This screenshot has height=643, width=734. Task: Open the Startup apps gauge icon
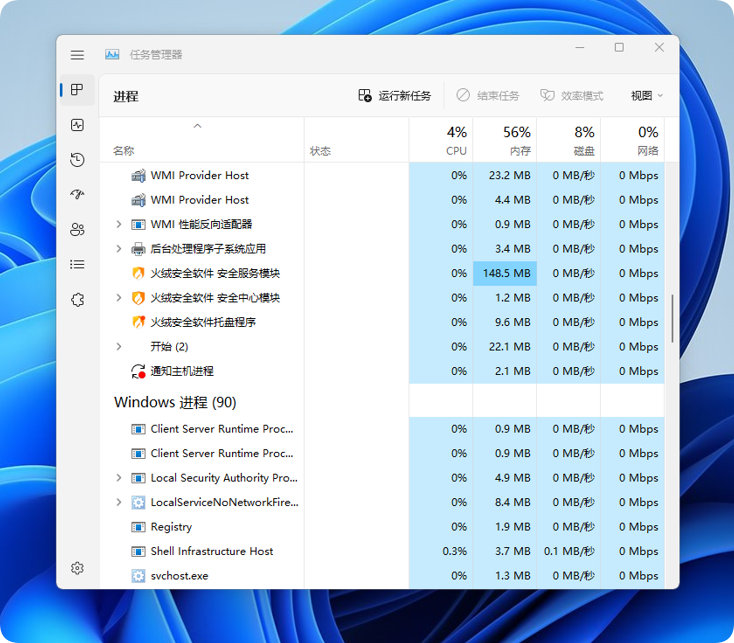point(77,194)
